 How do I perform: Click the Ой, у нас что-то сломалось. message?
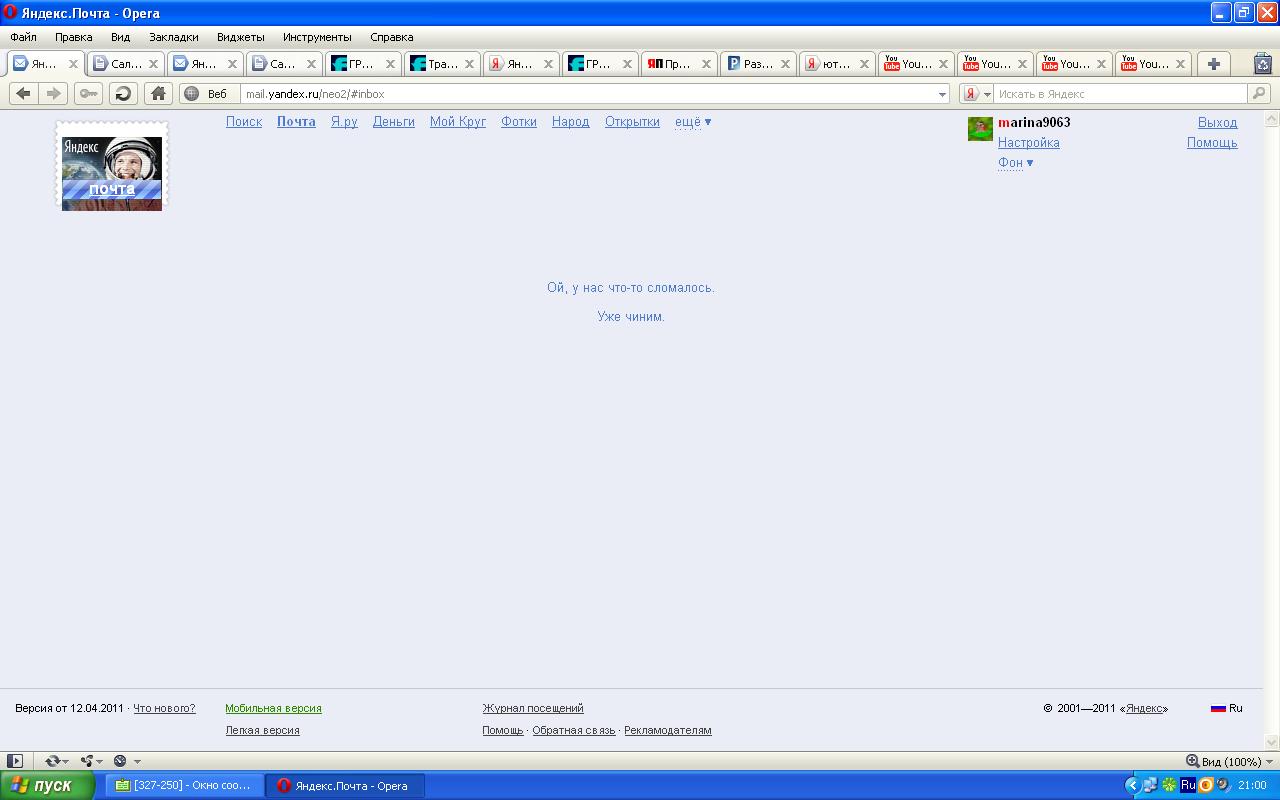(631, 288)
